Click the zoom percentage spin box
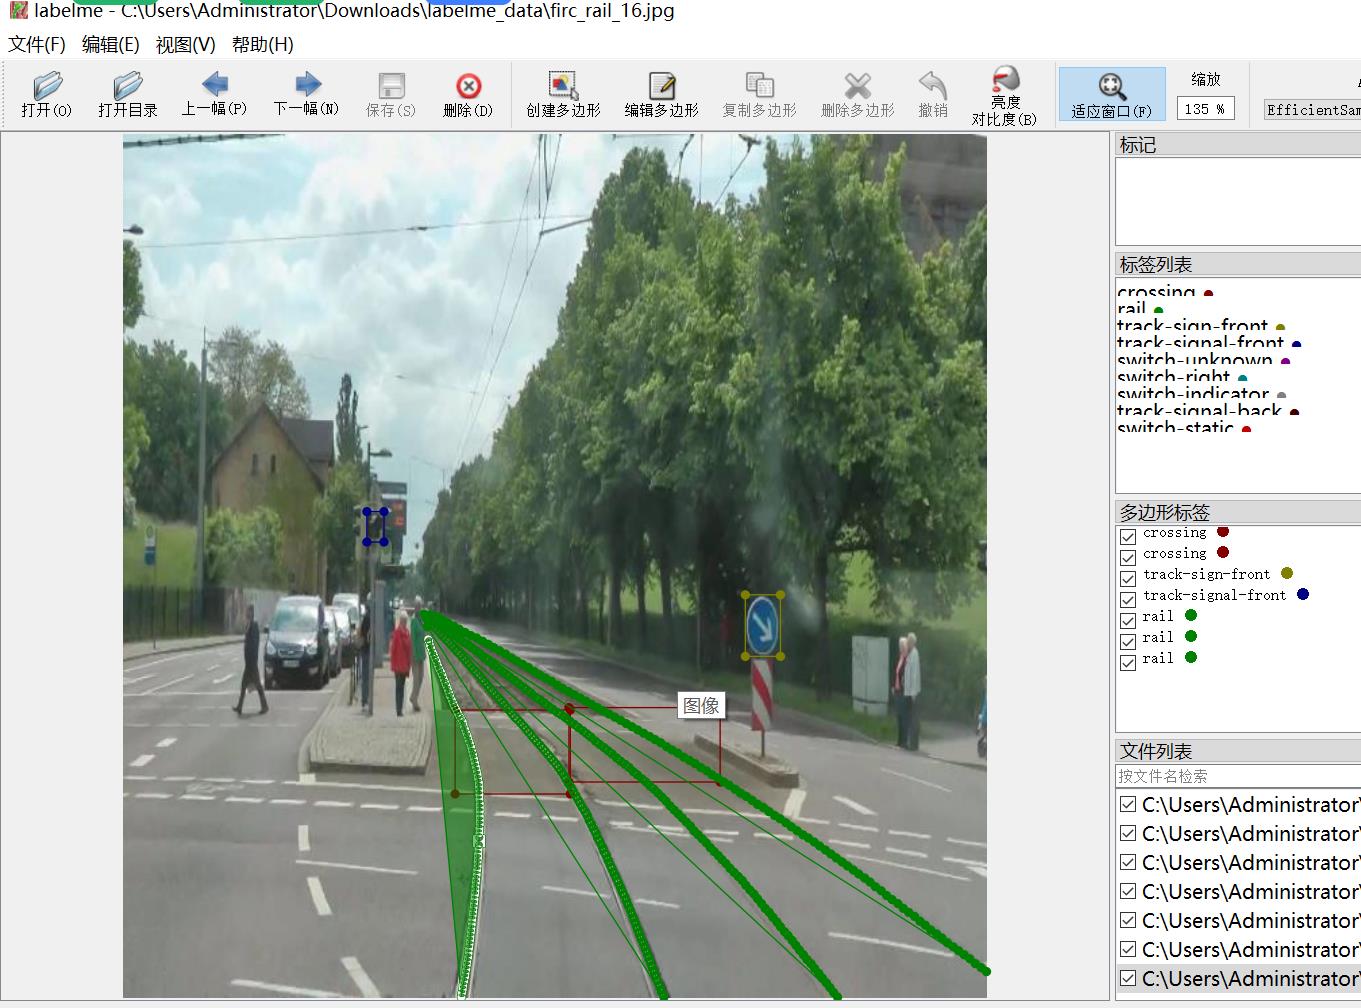The image size is (1361, 1008). (1205, 109)
